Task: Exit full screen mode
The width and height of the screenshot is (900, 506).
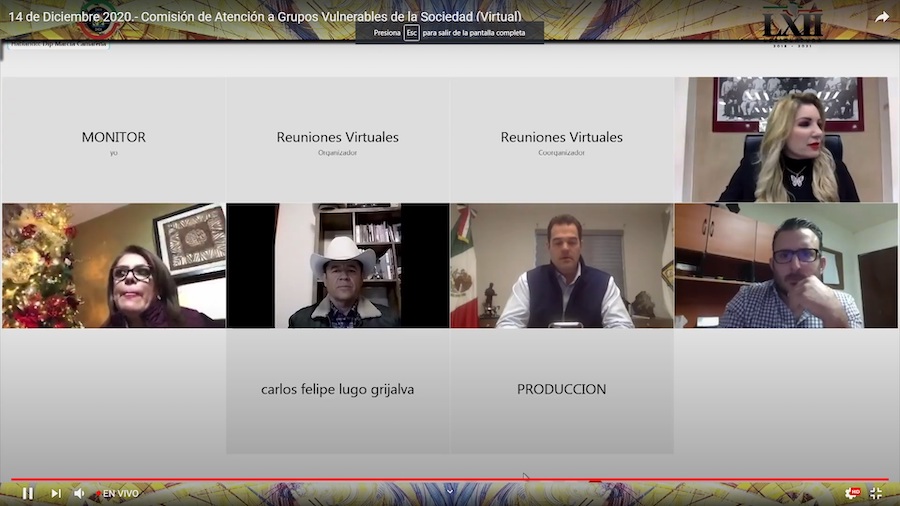Action: 876,493
